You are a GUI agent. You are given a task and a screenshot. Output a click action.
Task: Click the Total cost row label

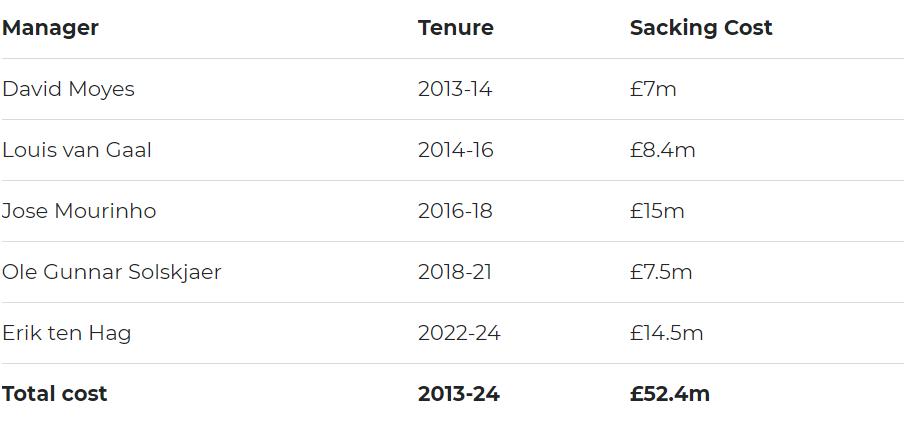(x=54, y=394)
